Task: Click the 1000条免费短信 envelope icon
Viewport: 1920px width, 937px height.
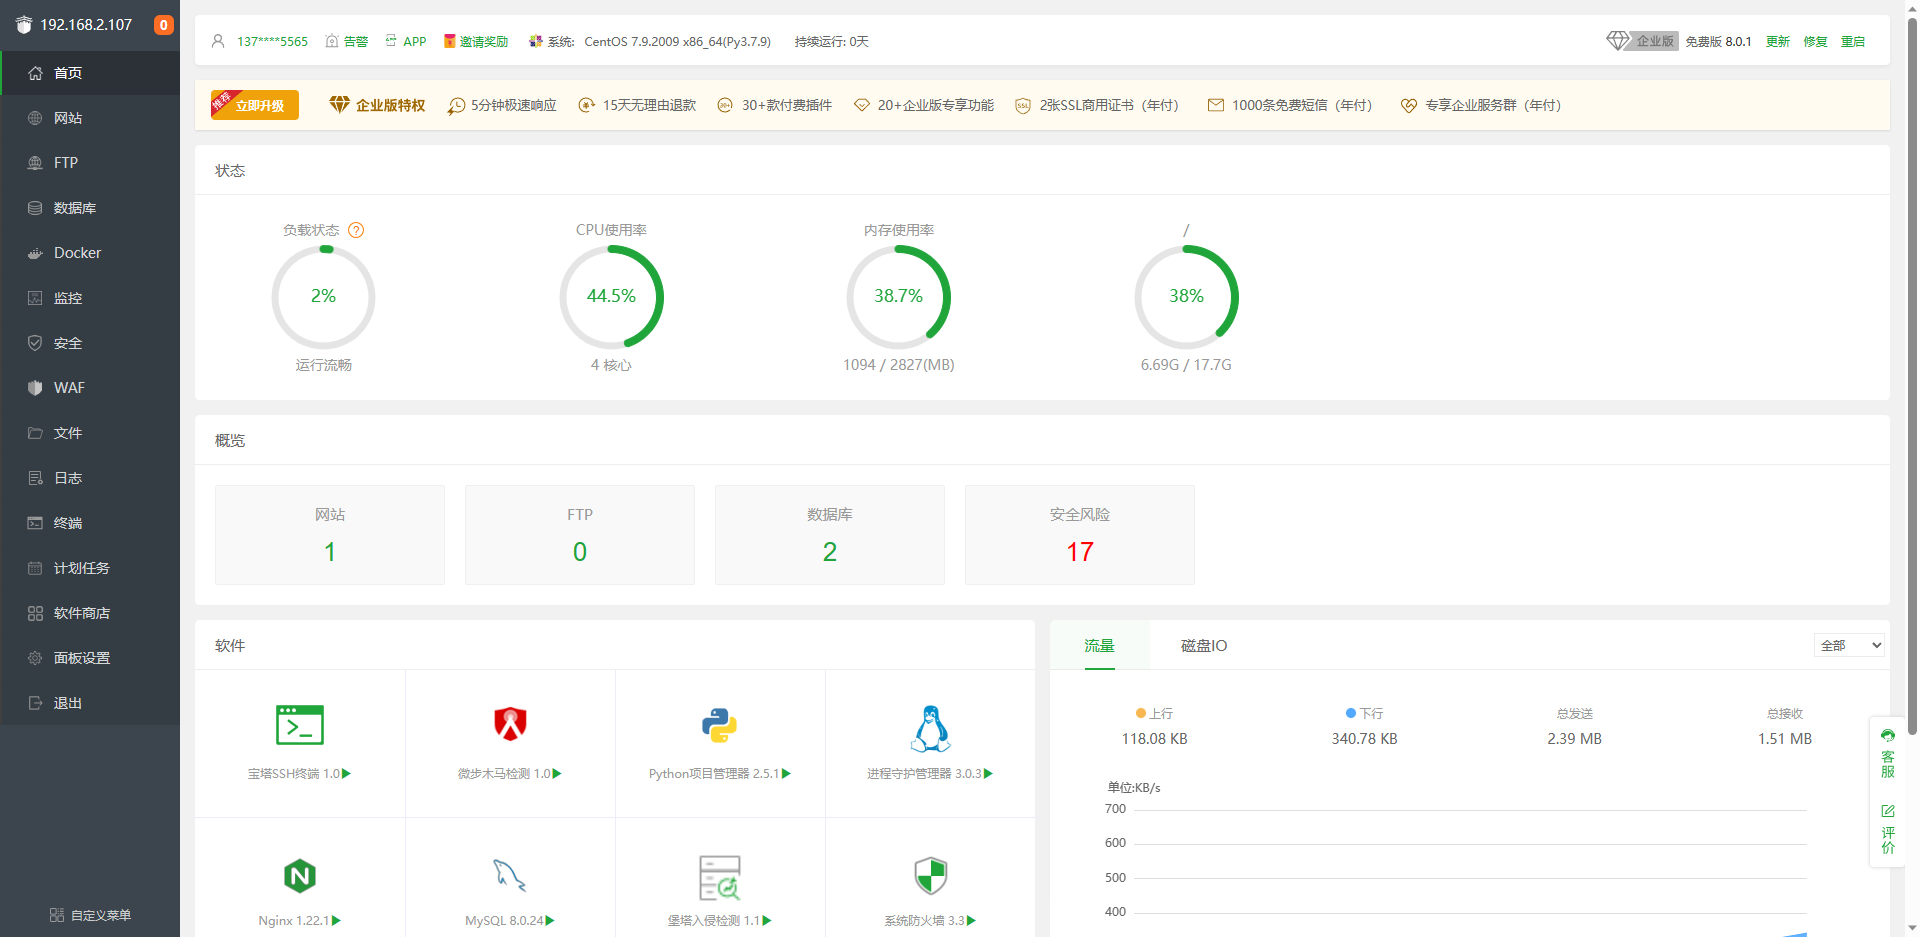Action: pos(1216,105)
